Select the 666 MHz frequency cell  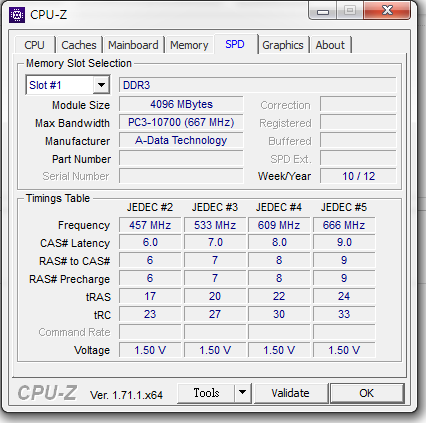coord(344,225)
